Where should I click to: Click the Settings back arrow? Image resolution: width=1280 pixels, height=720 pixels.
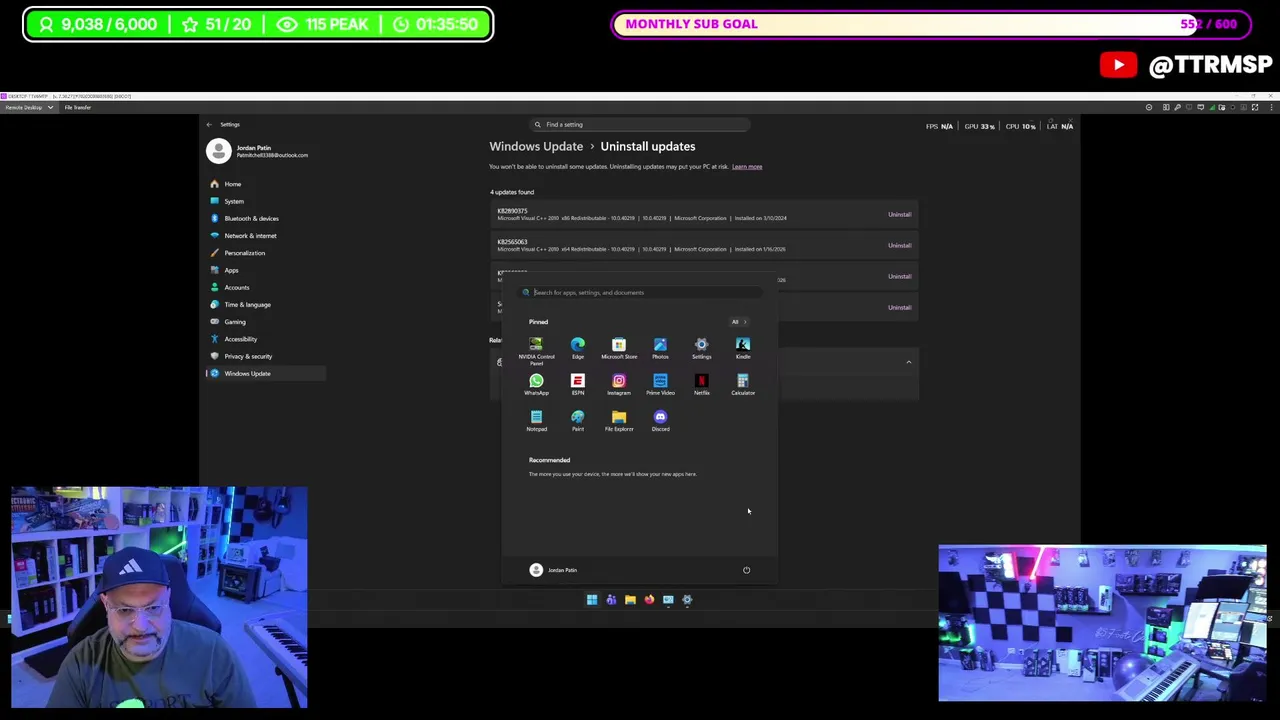pos(209,125)
